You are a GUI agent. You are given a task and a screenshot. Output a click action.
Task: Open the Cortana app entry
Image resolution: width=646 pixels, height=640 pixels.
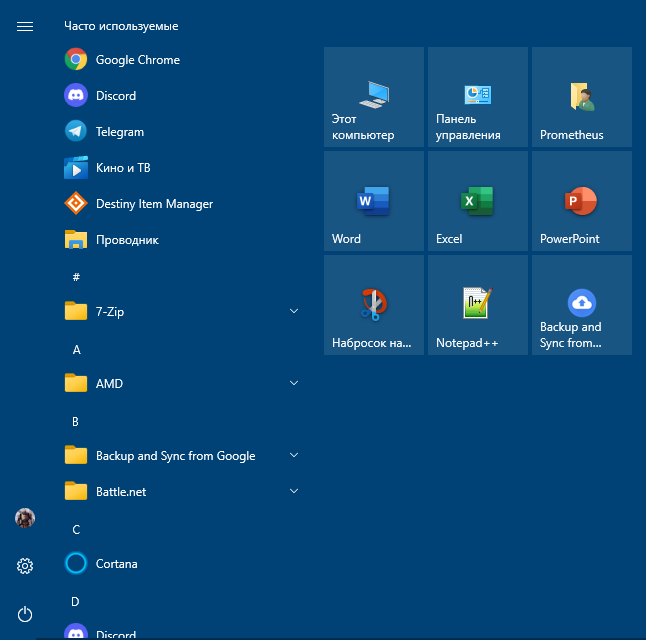click(x=181, y=563)
